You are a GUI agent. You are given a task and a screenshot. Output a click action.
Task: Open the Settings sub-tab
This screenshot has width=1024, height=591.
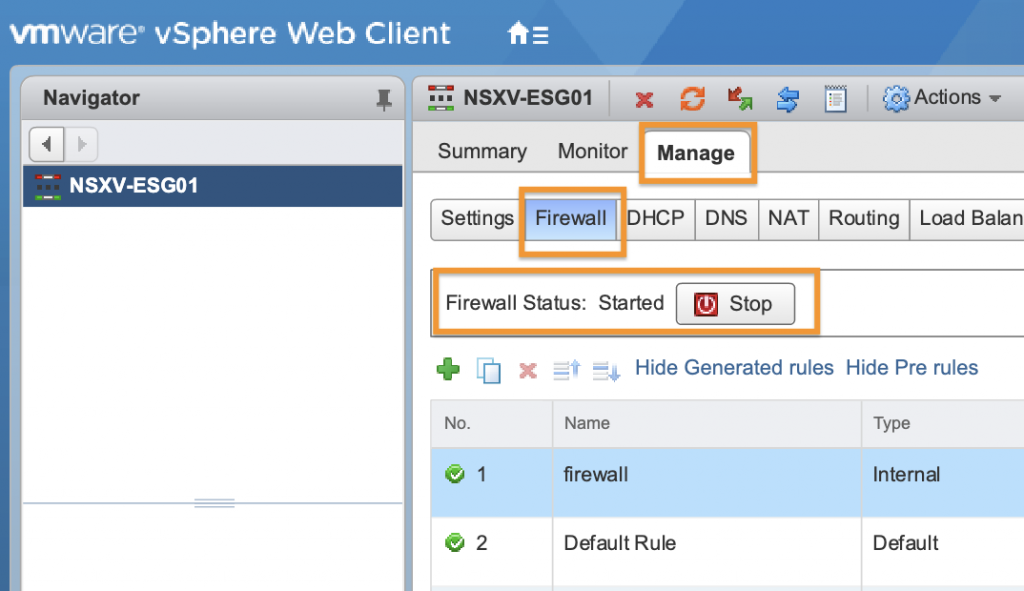pos(477,218)
